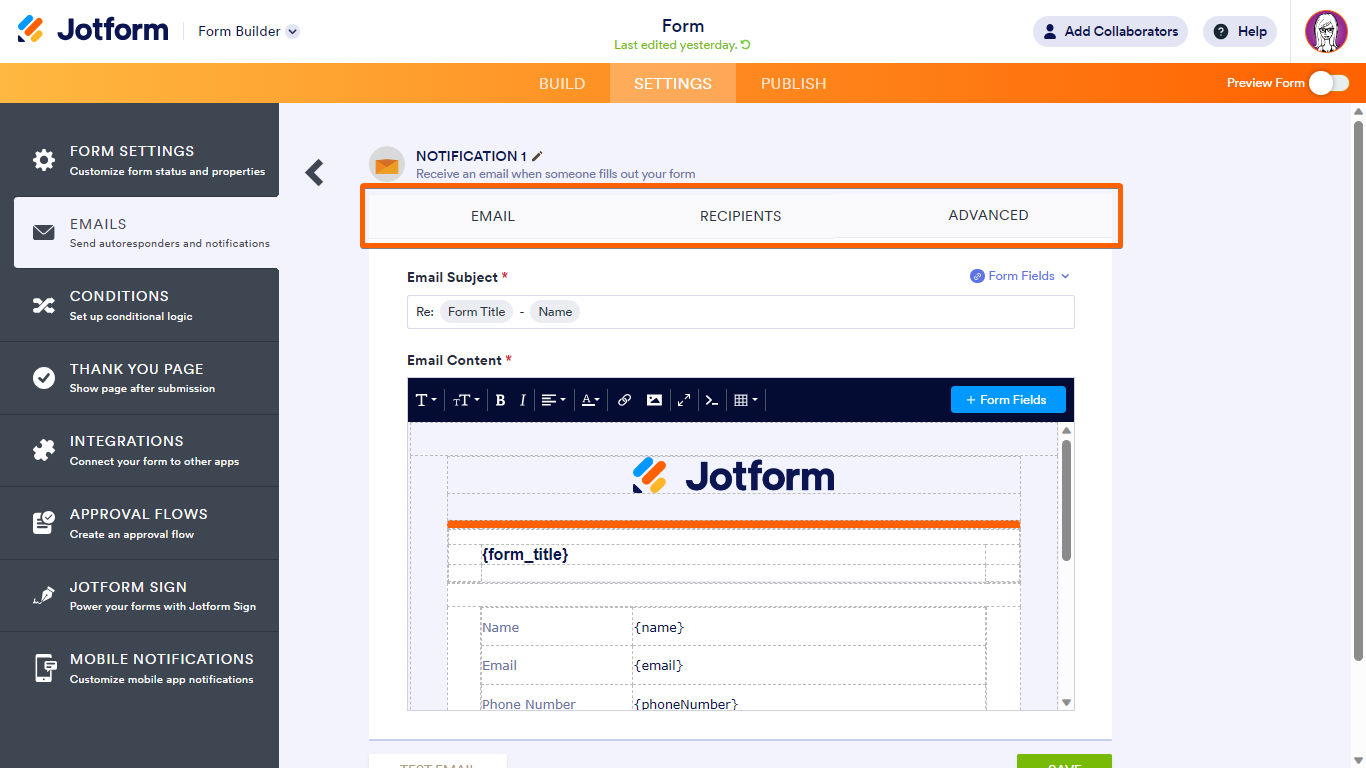Select the SETTINGS tab

pos(673,83)
